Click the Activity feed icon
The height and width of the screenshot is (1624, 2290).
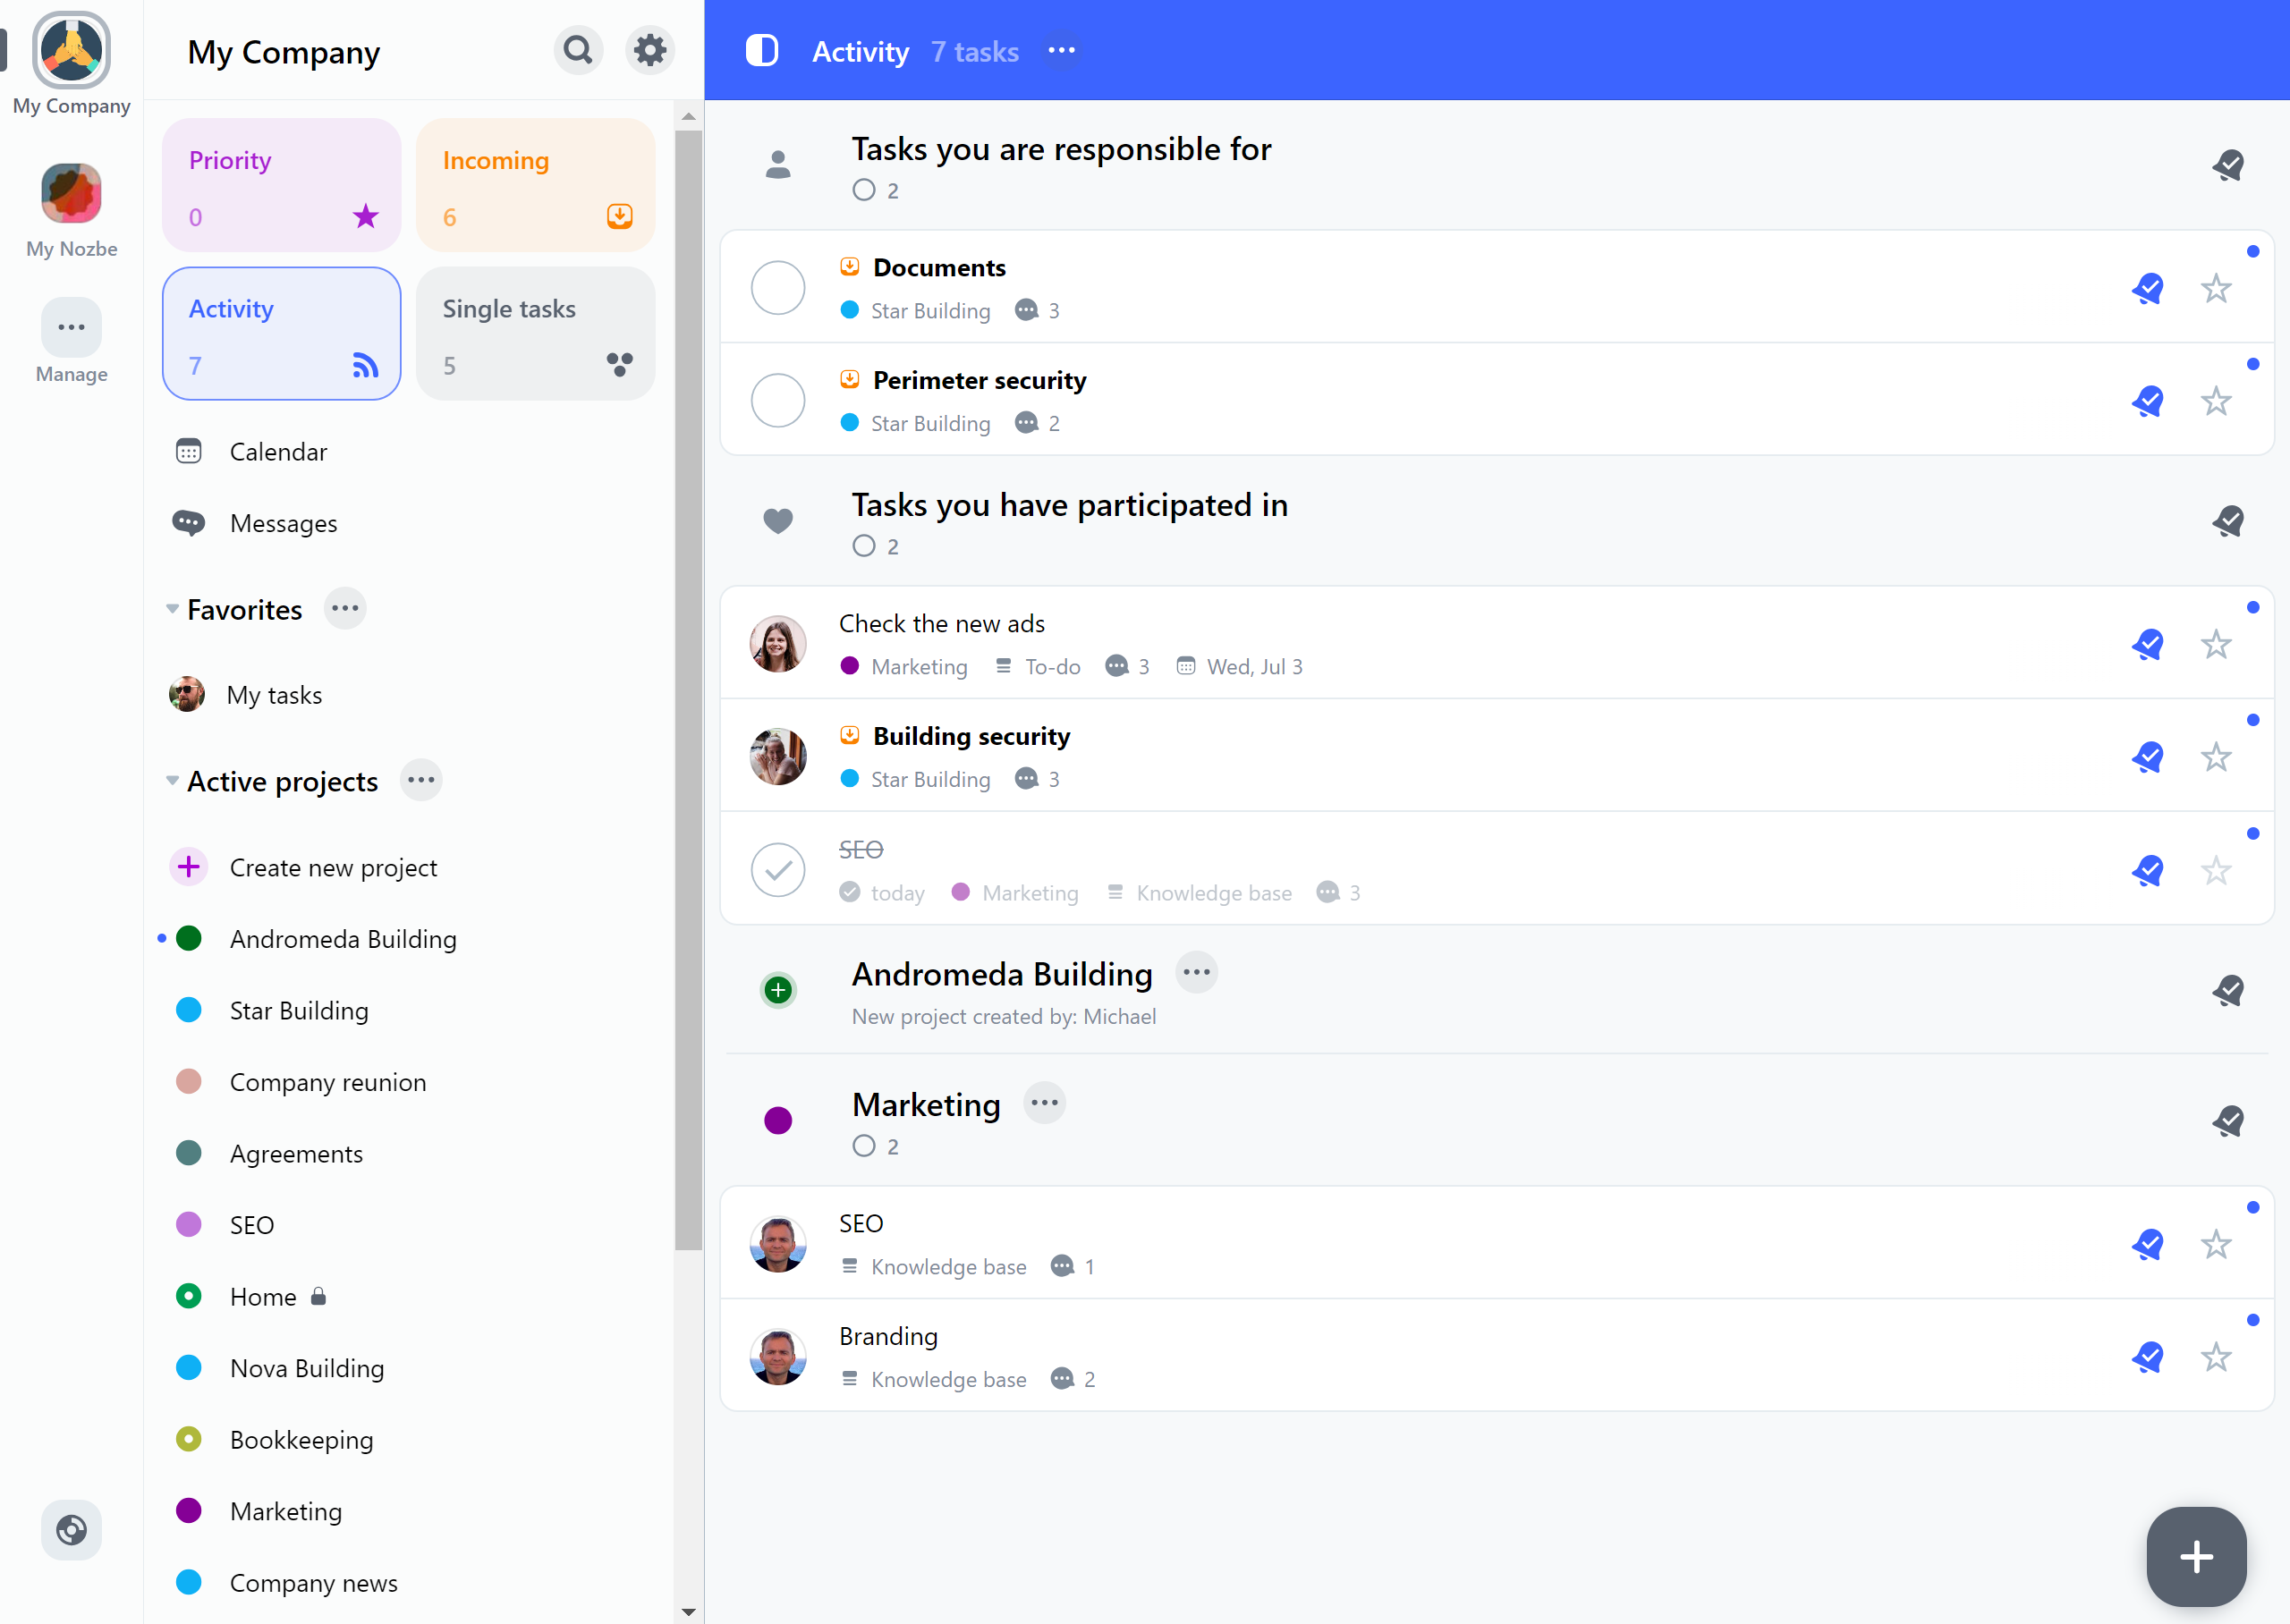click(x=366, y=364)
